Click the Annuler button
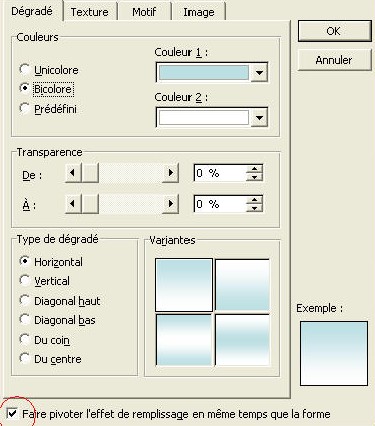Image resolution: width=375 pixels, height=426 pixels. pos(334,60)
